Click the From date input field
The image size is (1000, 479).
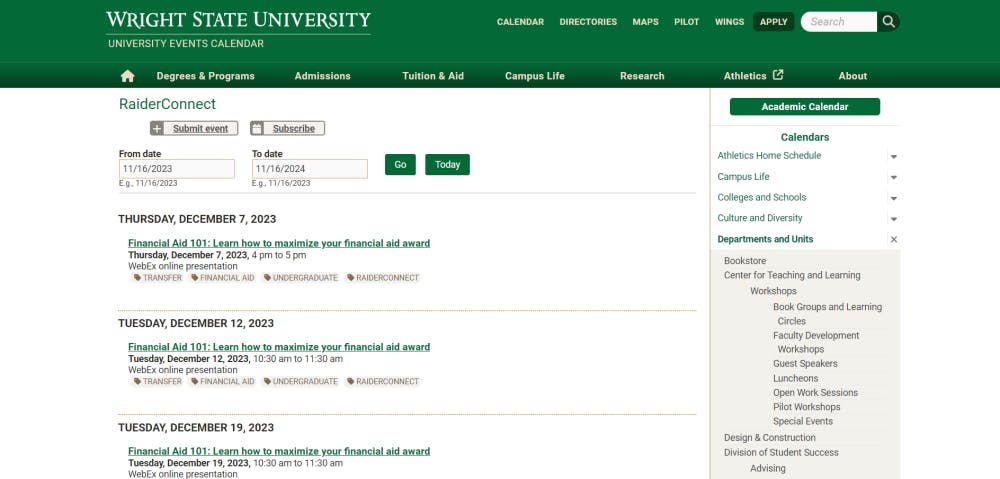(x=177, y=169)
